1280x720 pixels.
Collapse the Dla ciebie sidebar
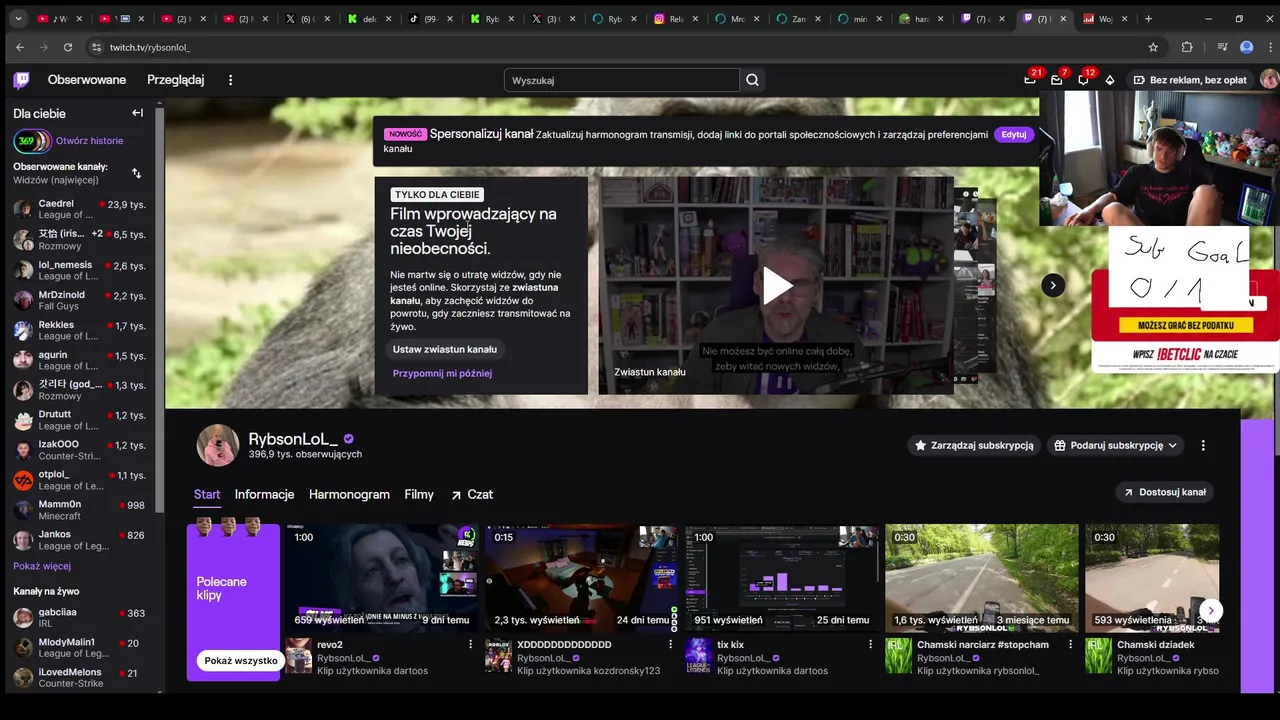point(137,113)
